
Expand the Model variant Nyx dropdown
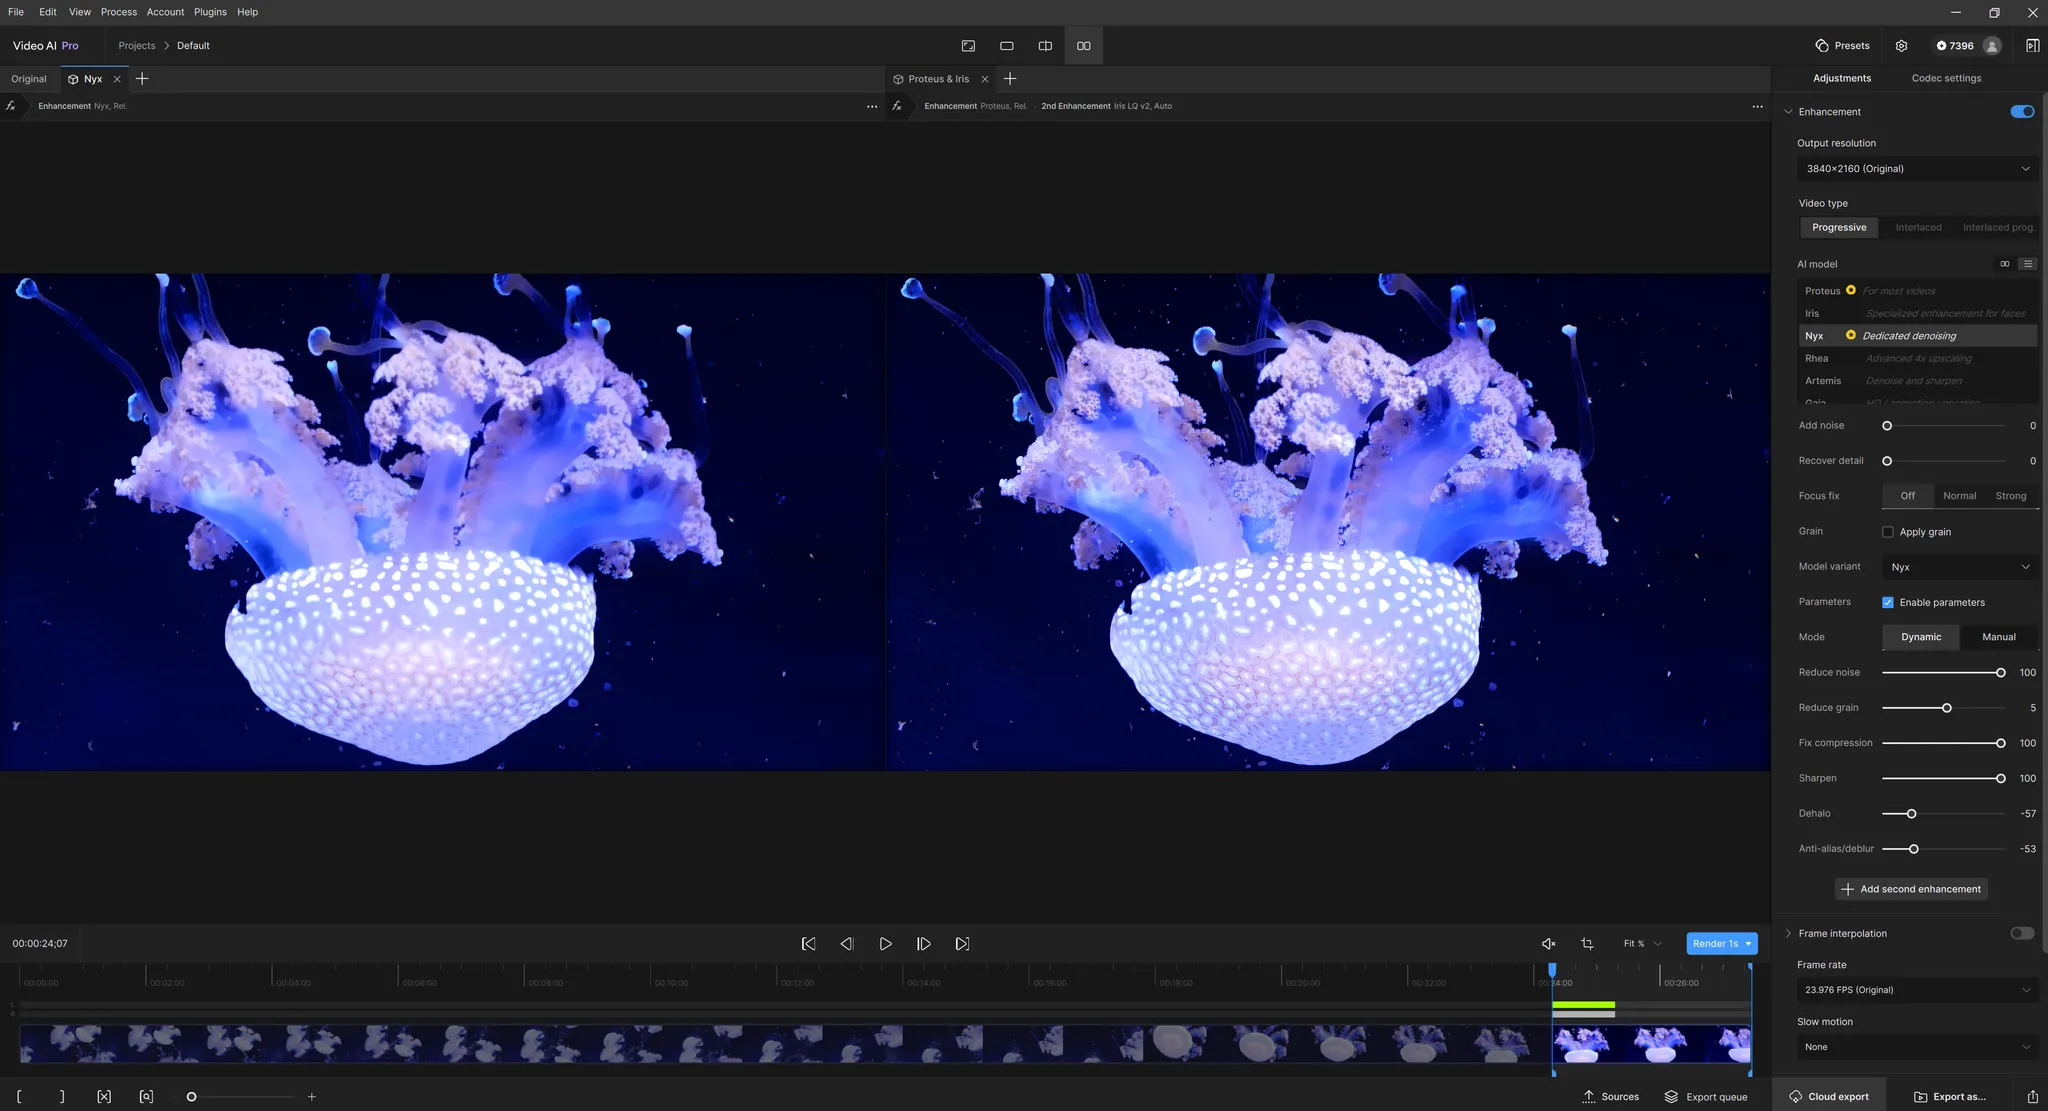(x=1959, y=567)
